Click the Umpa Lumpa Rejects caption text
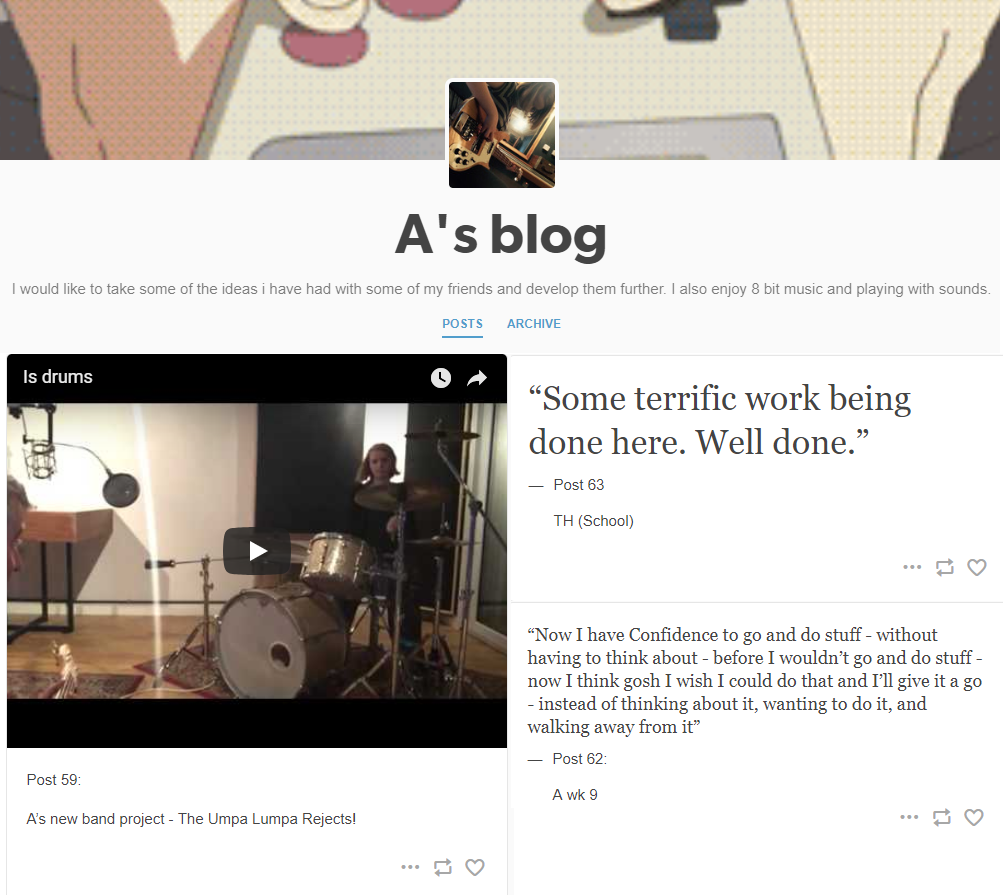This screenshot has height=895, width=1003. pyautogui.click(x=191, y=819)
